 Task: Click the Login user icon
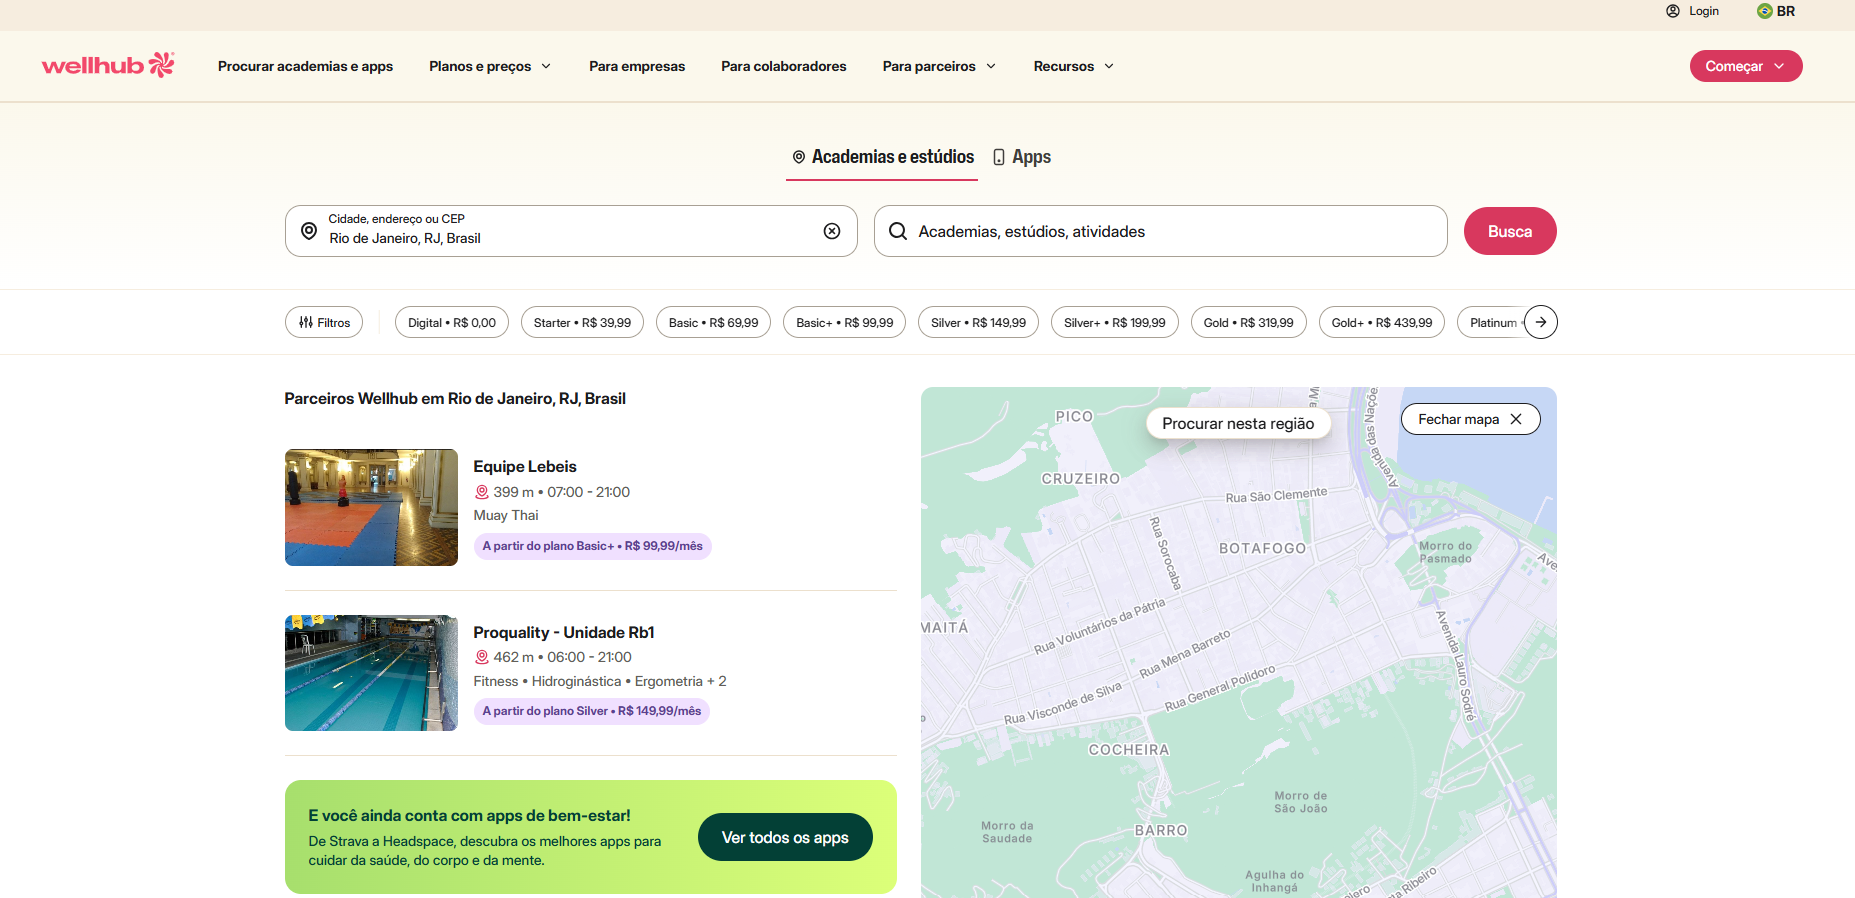tap(1673, 11)
